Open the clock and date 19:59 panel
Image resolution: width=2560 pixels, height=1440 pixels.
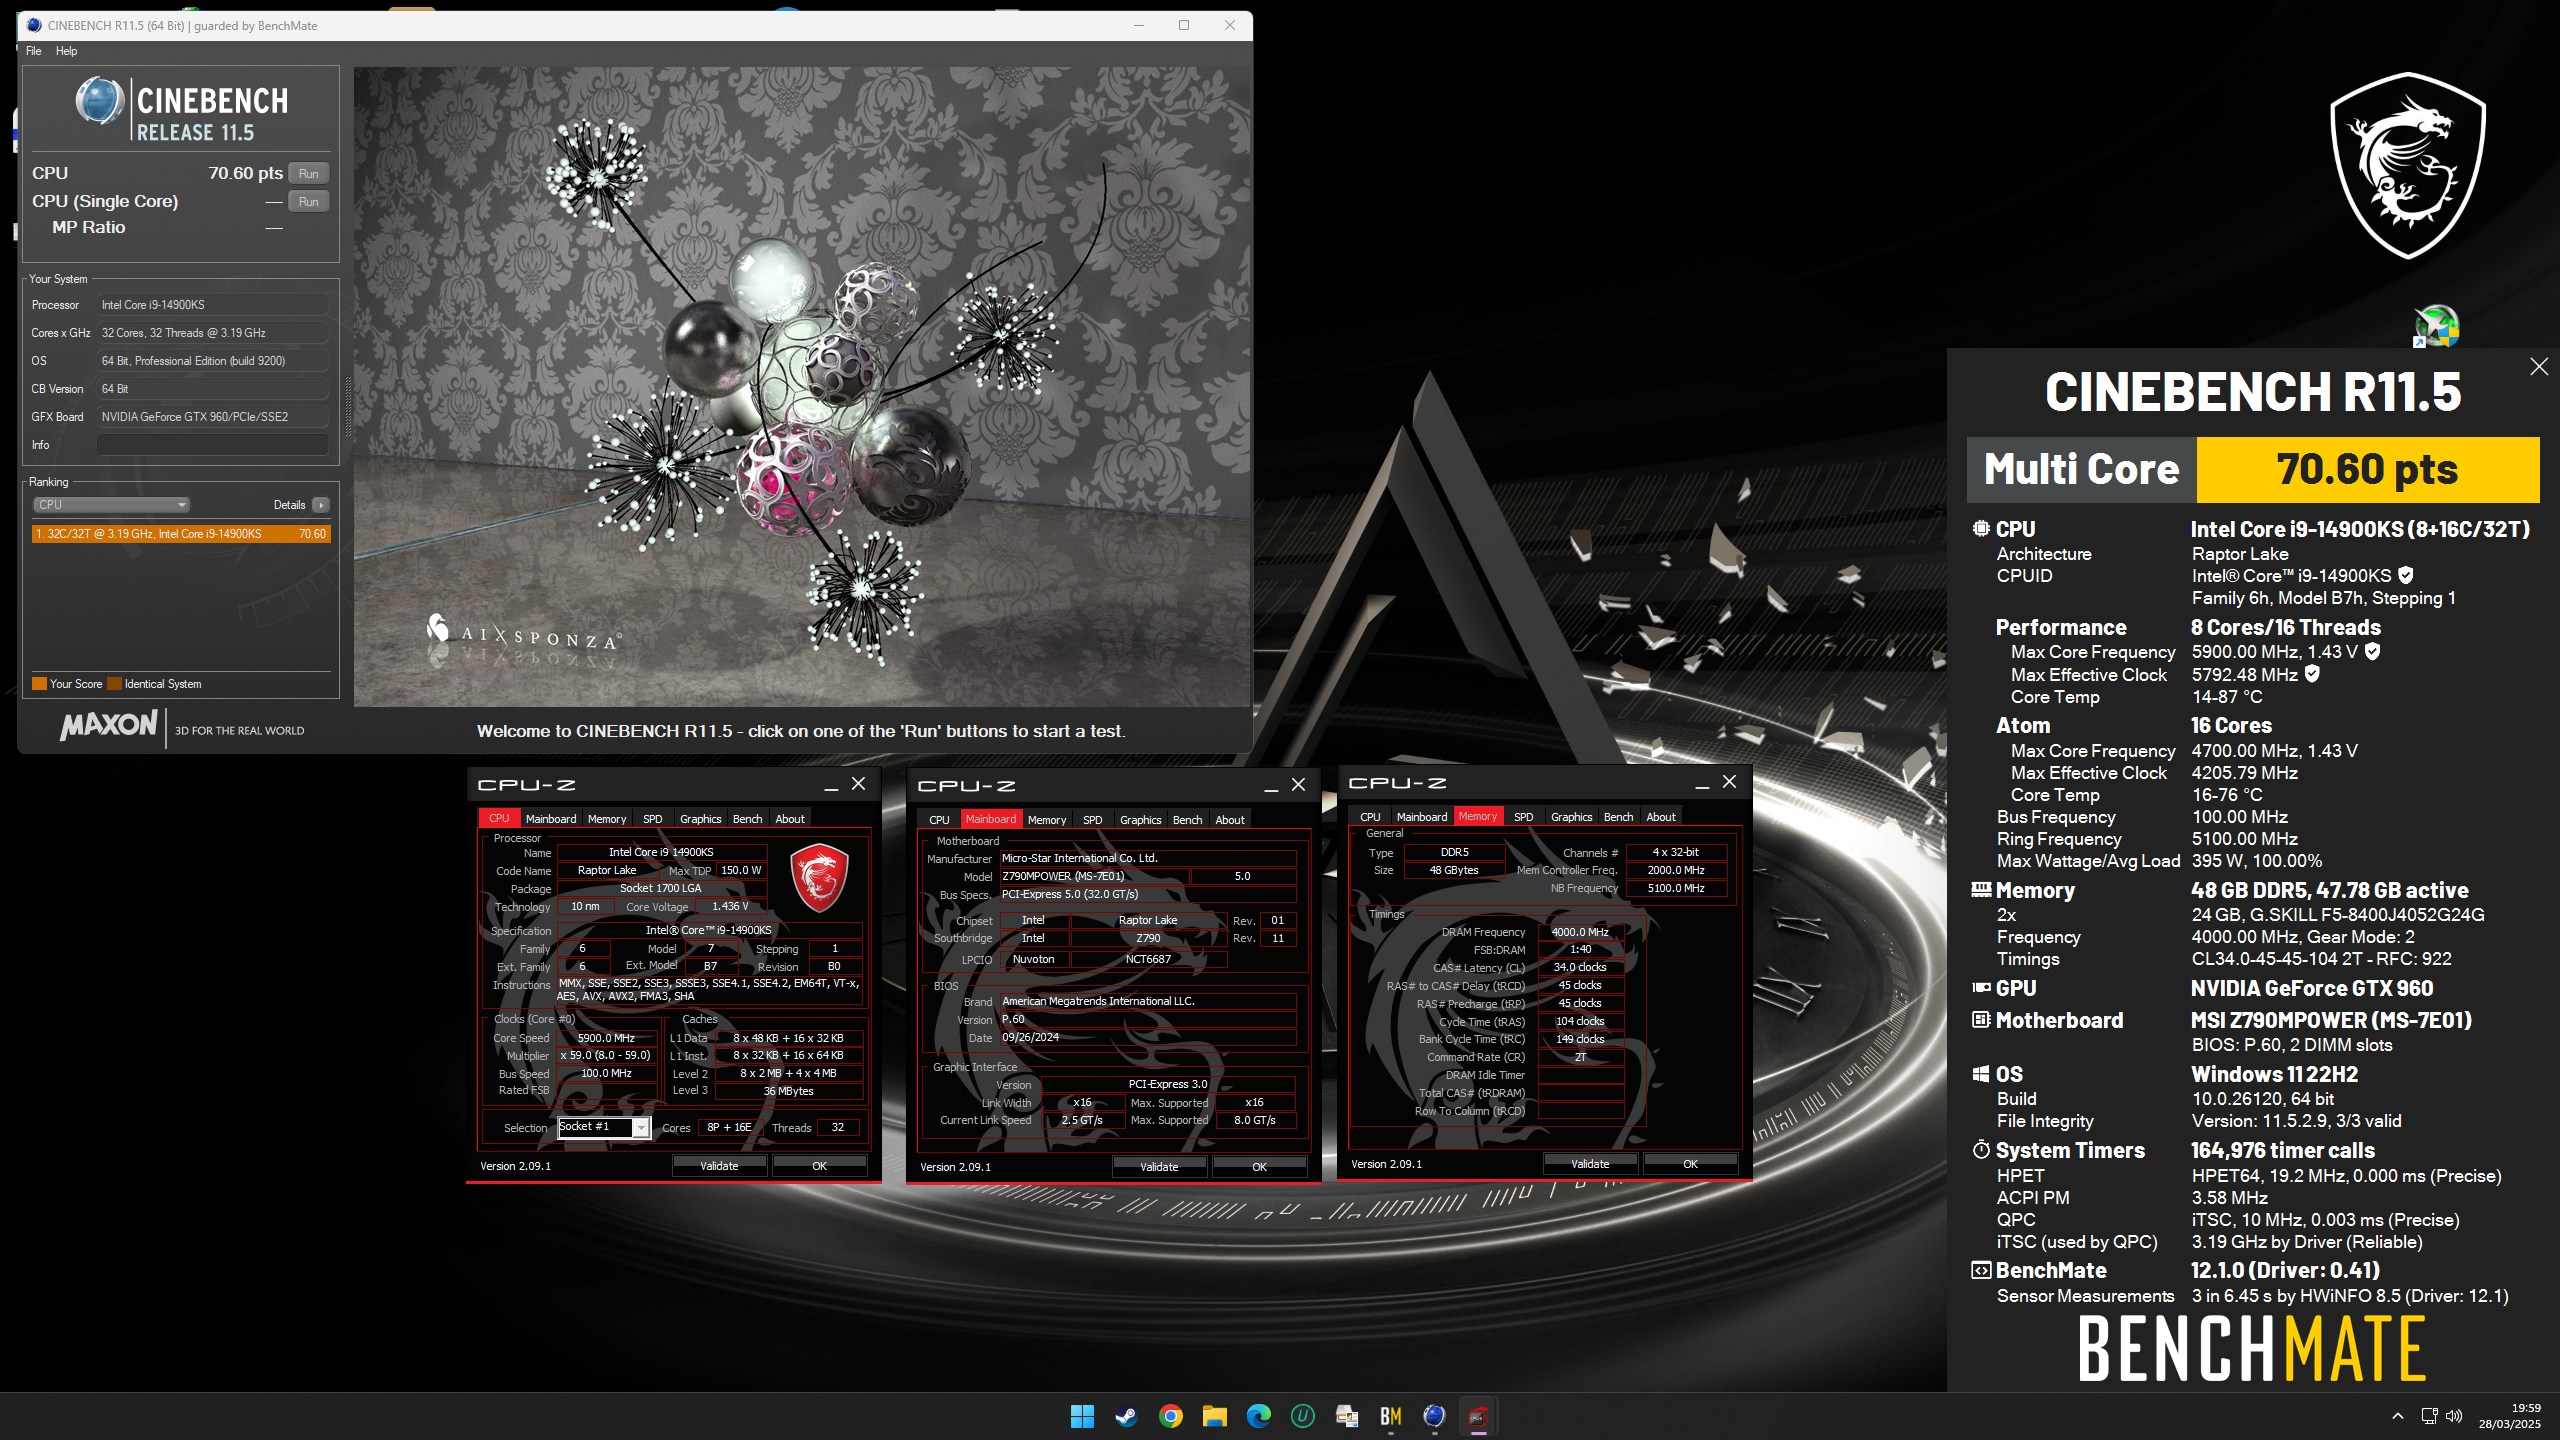pyautogui.click(x=2509, y=1416)
